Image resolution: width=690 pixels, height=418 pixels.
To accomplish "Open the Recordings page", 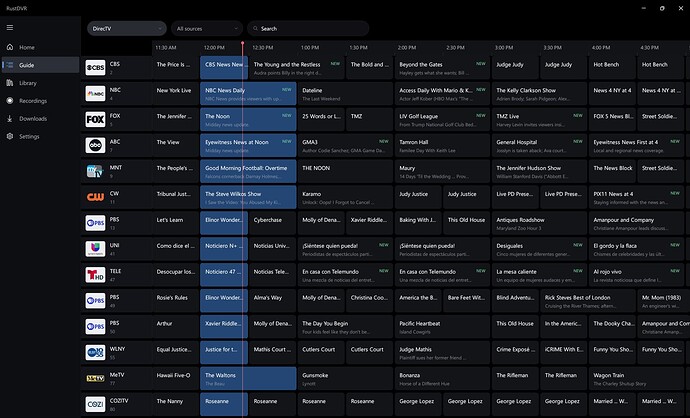I will 40,100.
